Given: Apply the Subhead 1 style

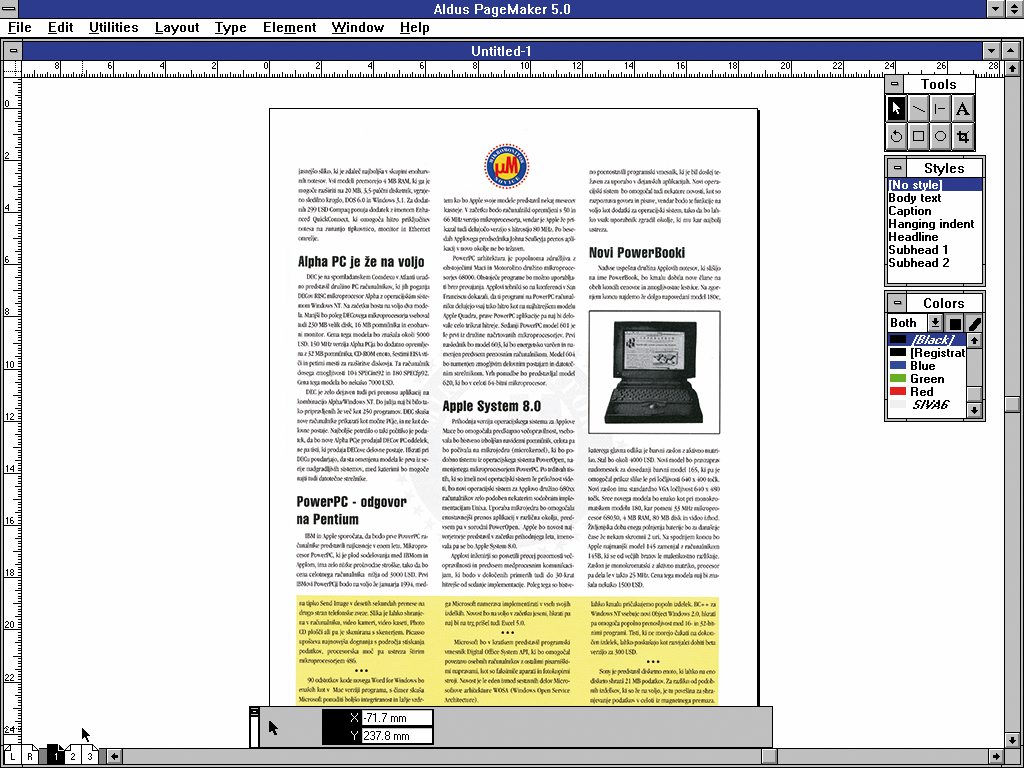Looking at the screenshot, I should click(x=935, y=250).
